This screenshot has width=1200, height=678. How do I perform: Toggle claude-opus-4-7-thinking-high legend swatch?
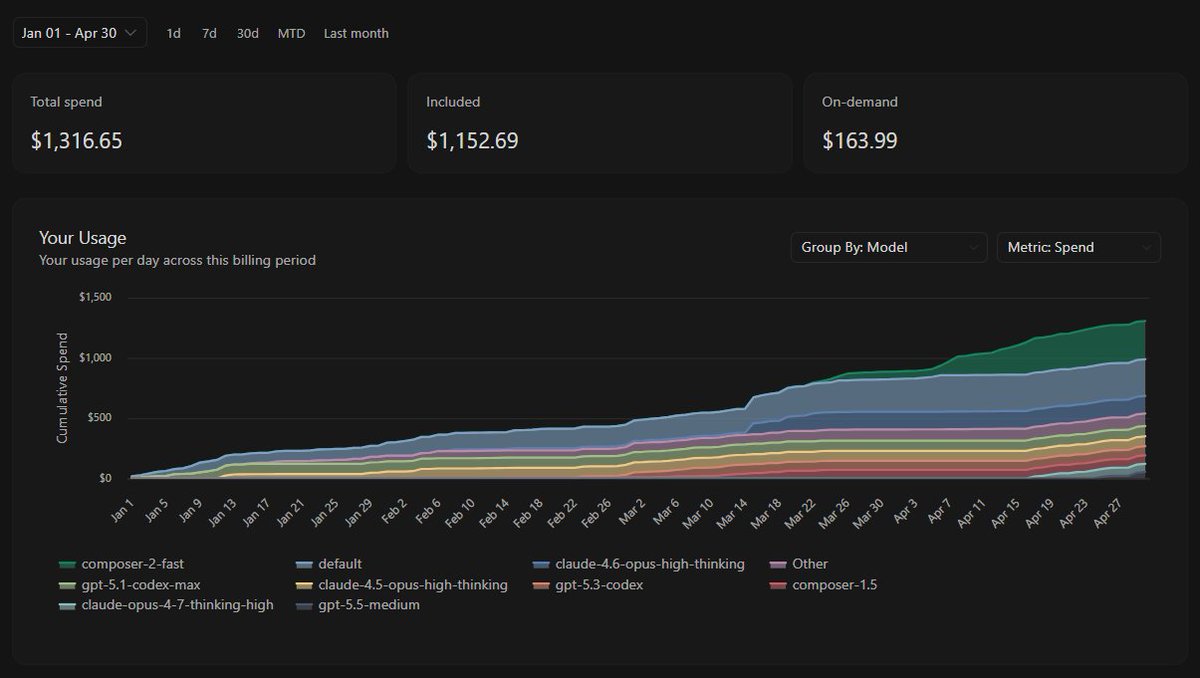coord(67,606)
